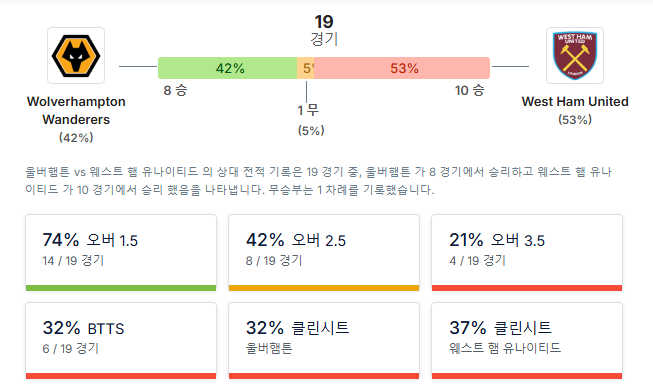Click the West Ham United crest logo
Viewport: 653px width, 388px height.
575,56
